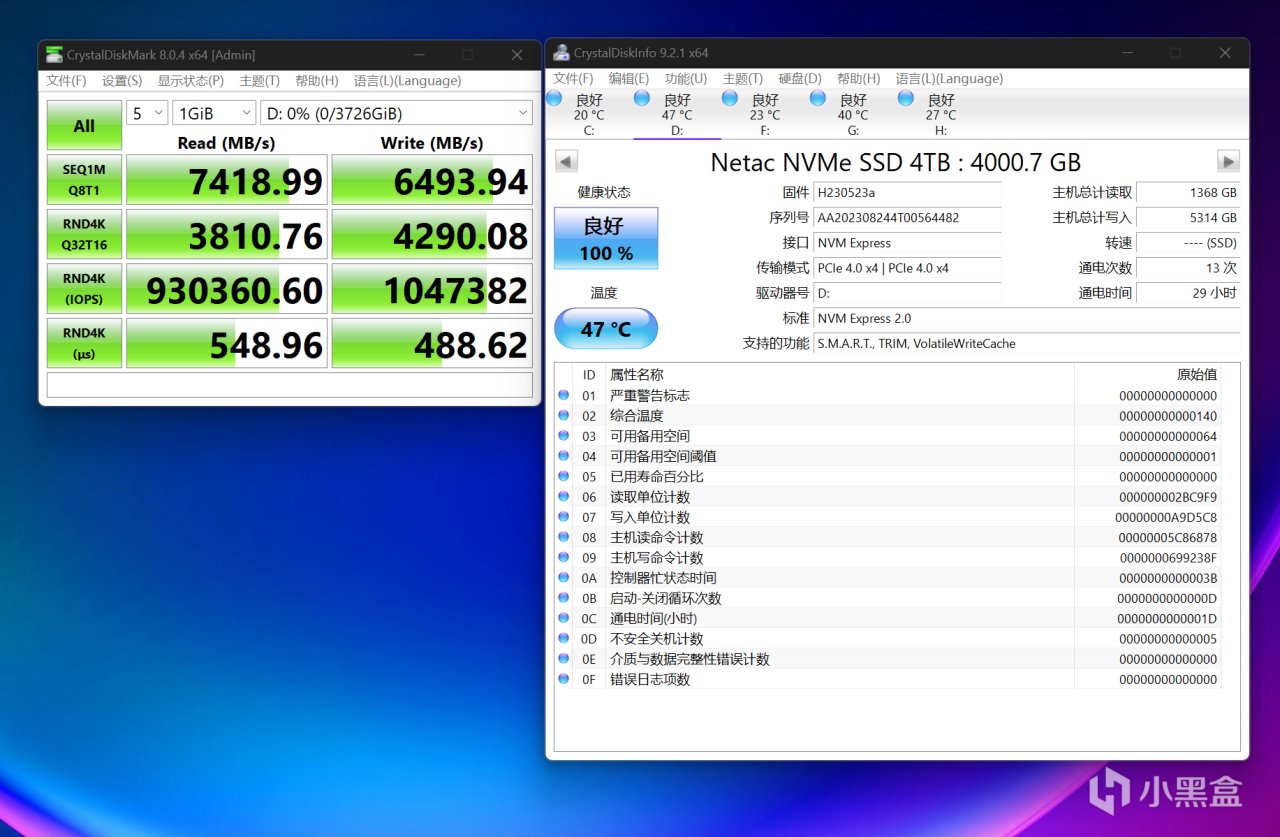Open 功能(U) menu in CrystalDiskInfo

click(x=686, y=79)
